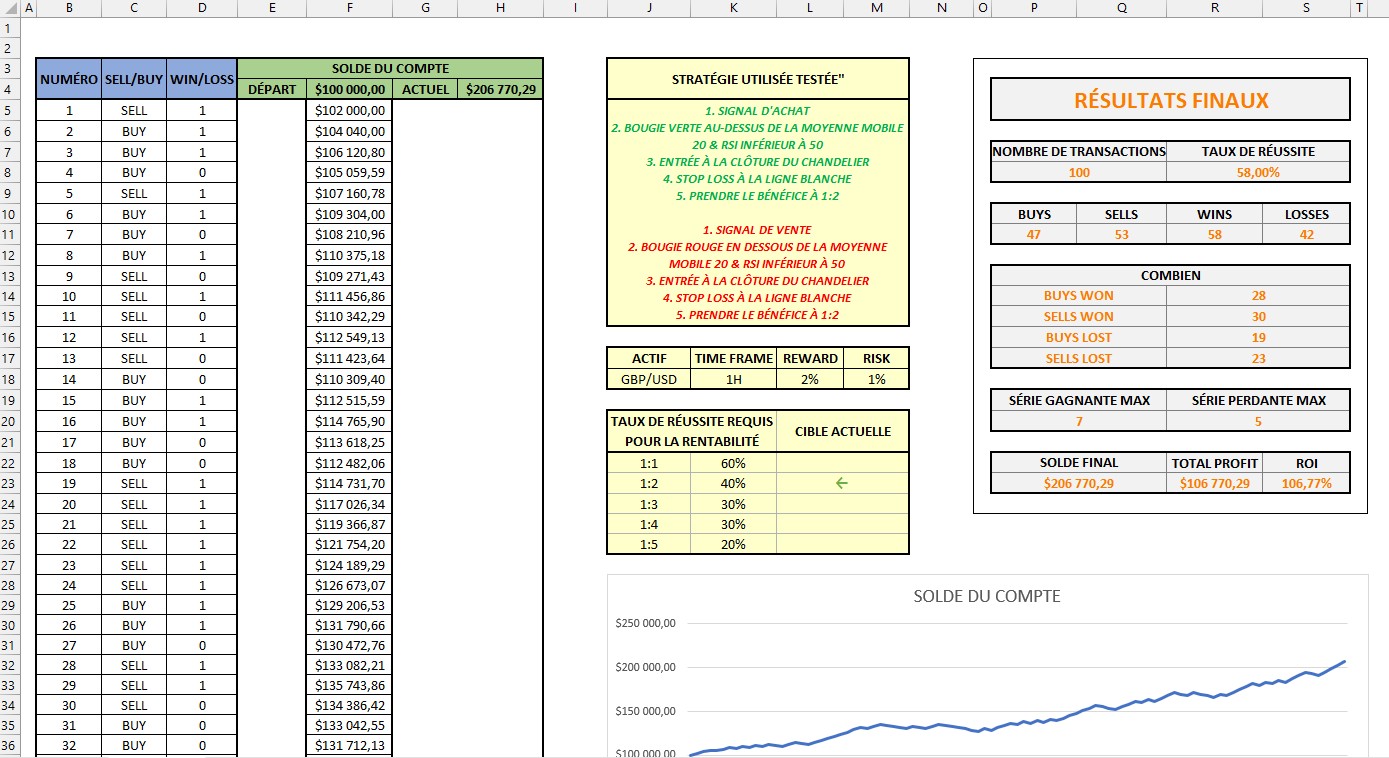Viewport: 1389px width, 758px height.
Task: Click the select-all corner of the sheet
Action: pyautogui.click(x=9, y=8)
